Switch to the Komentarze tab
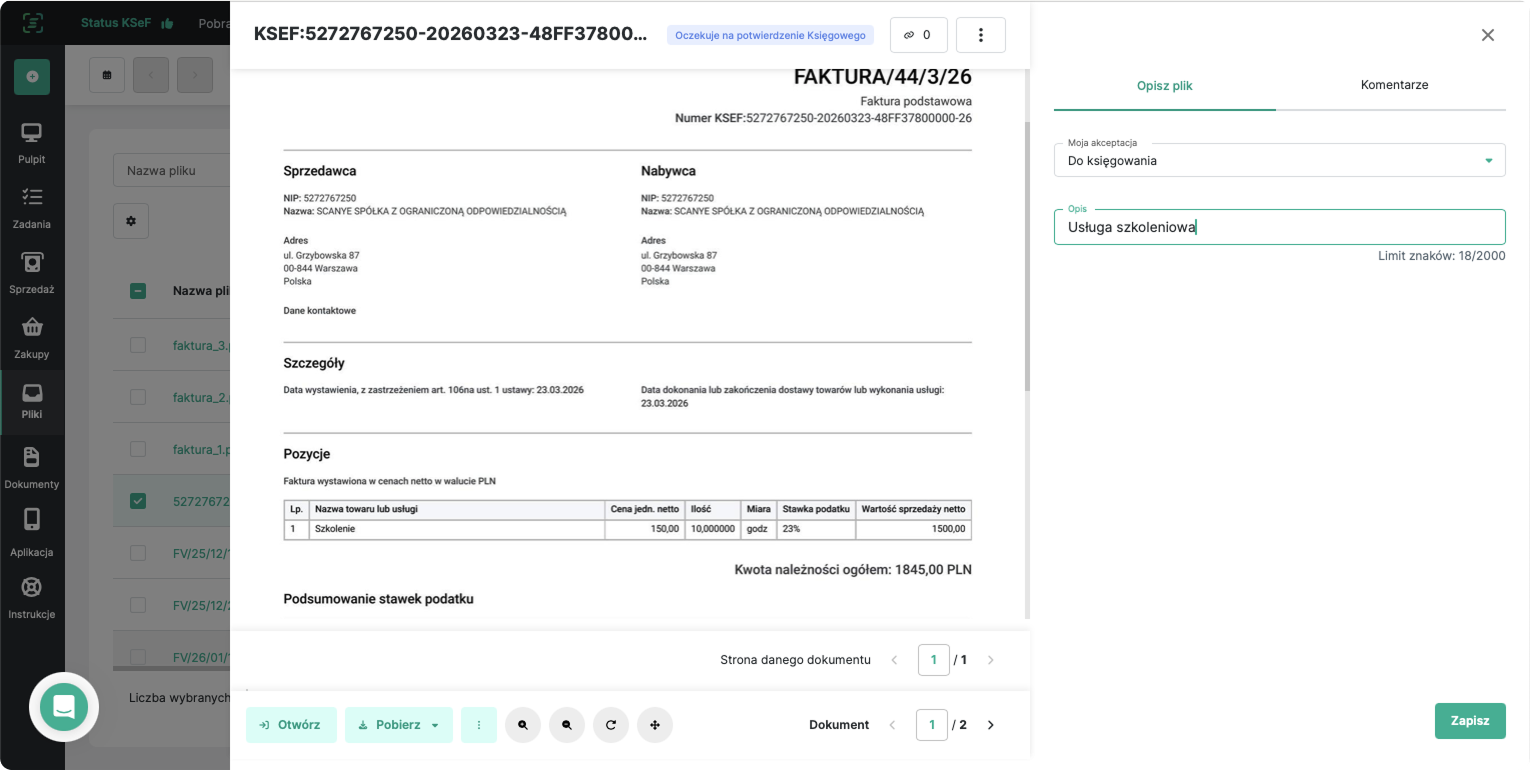This screenshot has height=770, width=1530. 1394,85
